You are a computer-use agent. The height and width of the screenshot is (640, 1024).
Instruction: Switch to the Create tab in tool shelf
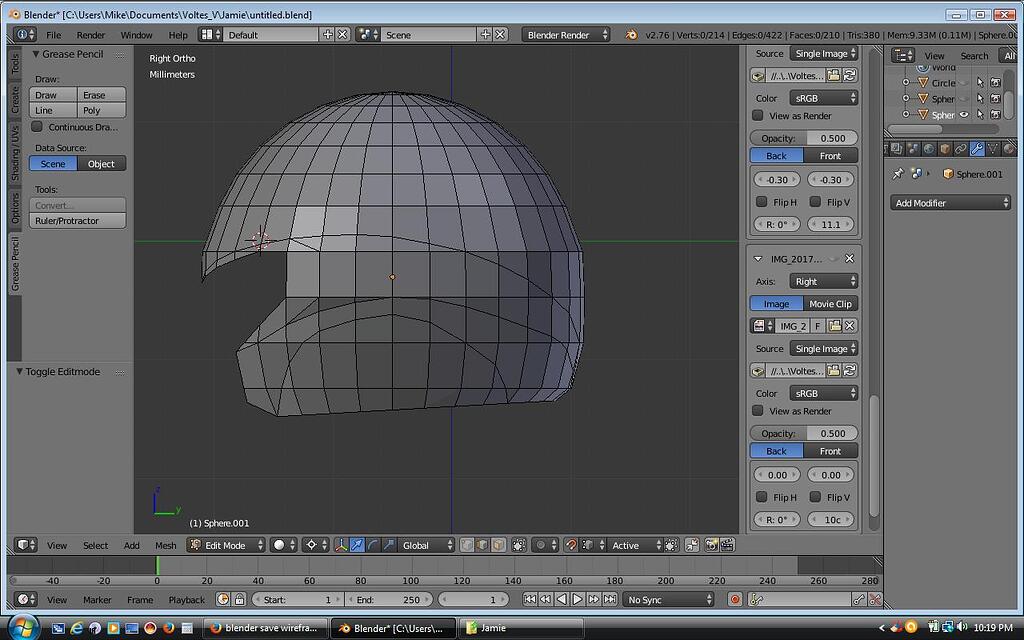click(x=15, y=99)
